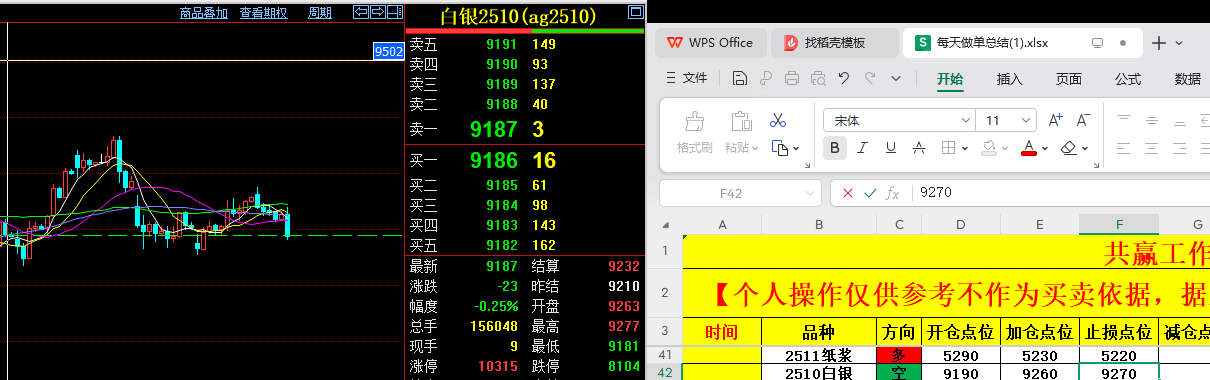Select the column F header

(x=1119, y=224)
